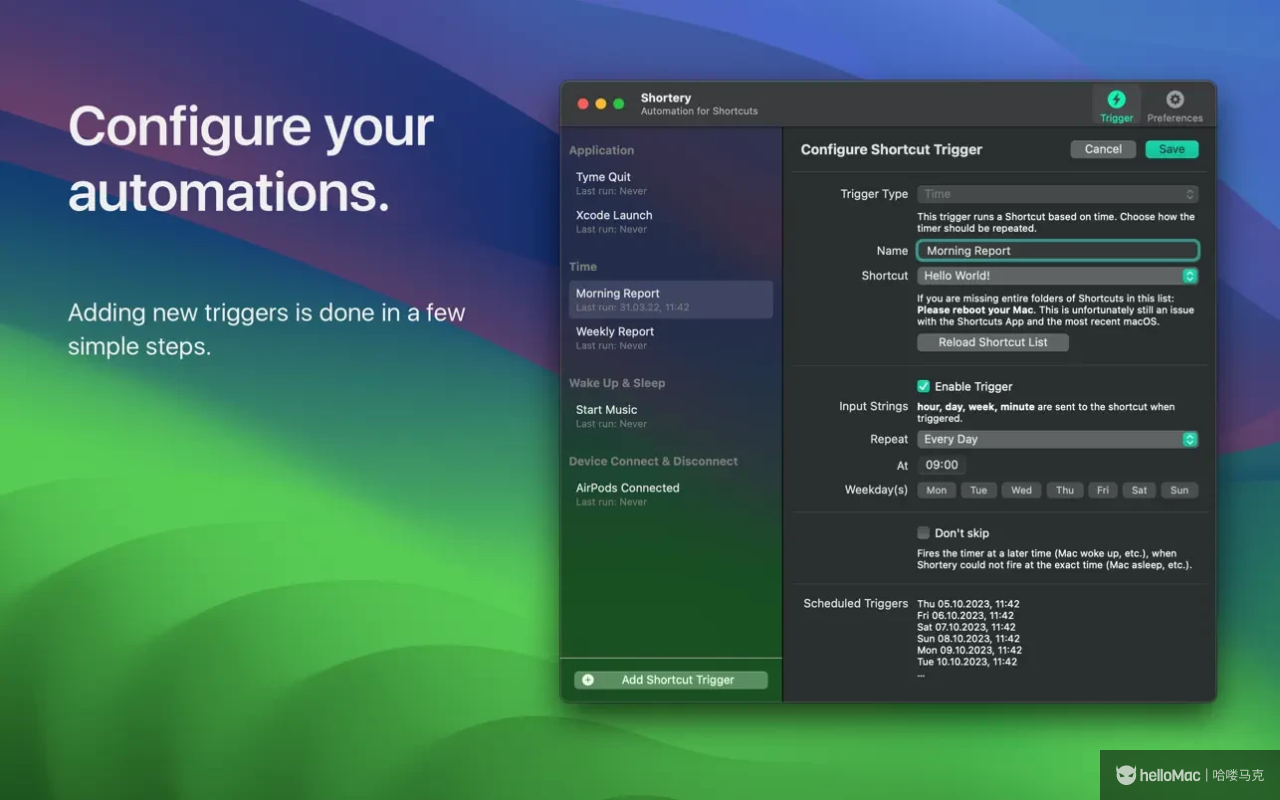Toggle the Tue weekday button
The image size is (1280, 800).
[979, 490]
